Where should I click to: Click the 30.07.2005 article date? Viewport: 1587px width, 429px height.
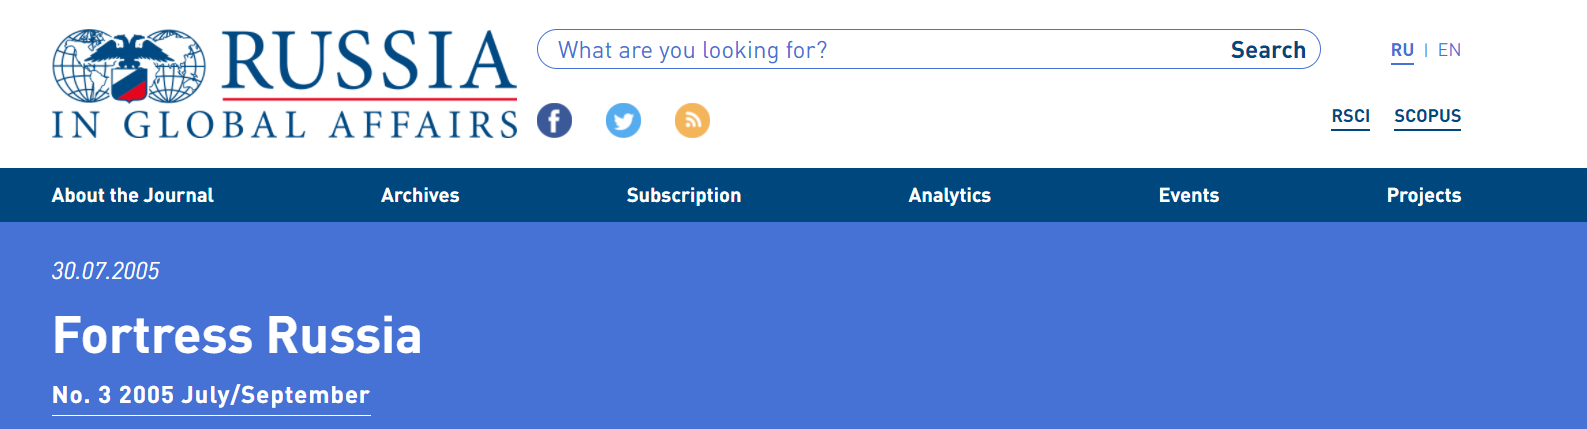(x=106, y=271)
